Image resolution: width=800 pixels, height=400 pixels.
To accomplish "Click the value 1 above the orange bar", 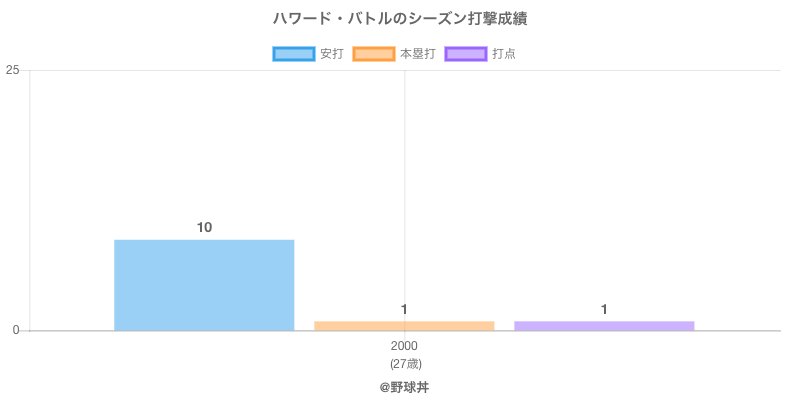I will pyautogui.click(x=404, y=310).
